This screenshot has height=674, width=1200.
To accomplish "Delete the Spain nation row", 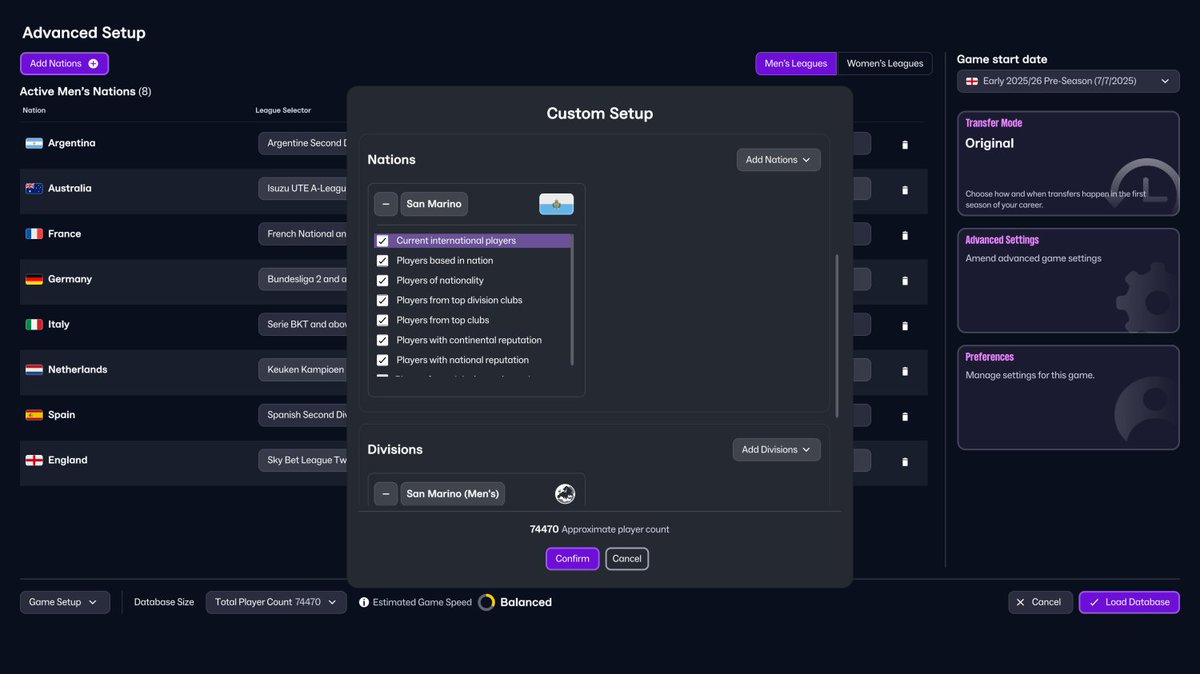I will pos(905,416).
